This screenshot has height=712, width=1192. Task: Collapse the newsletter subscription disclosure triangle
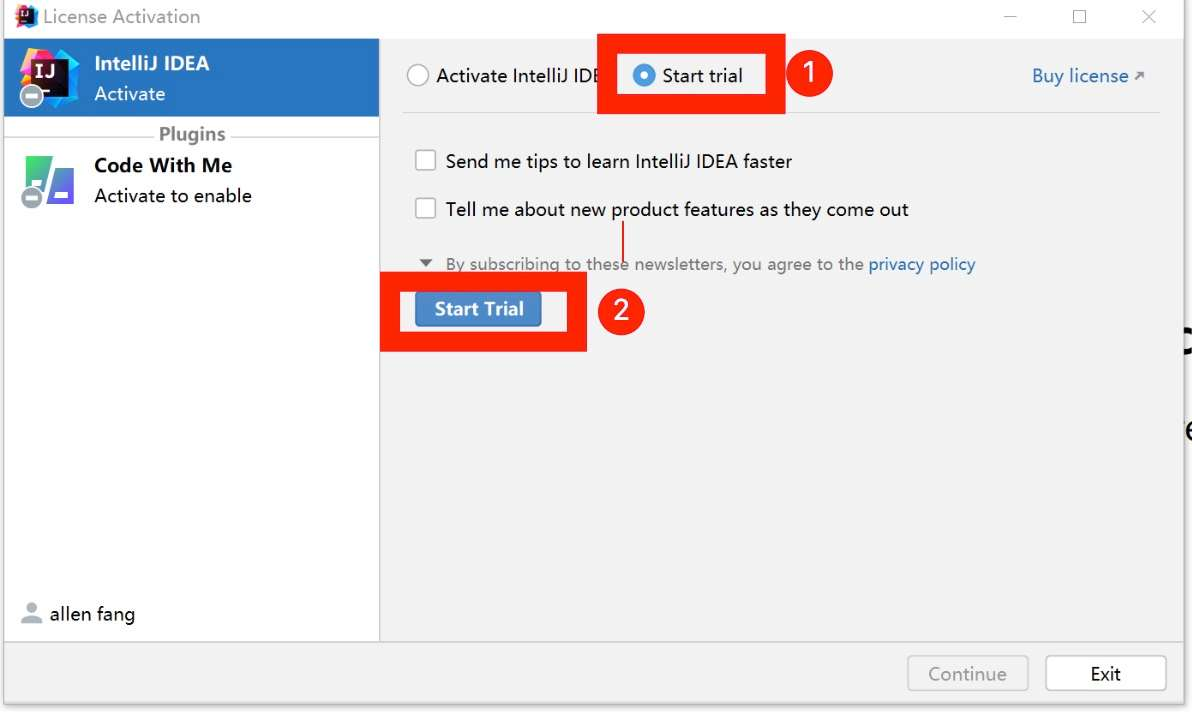click(426, 263)
